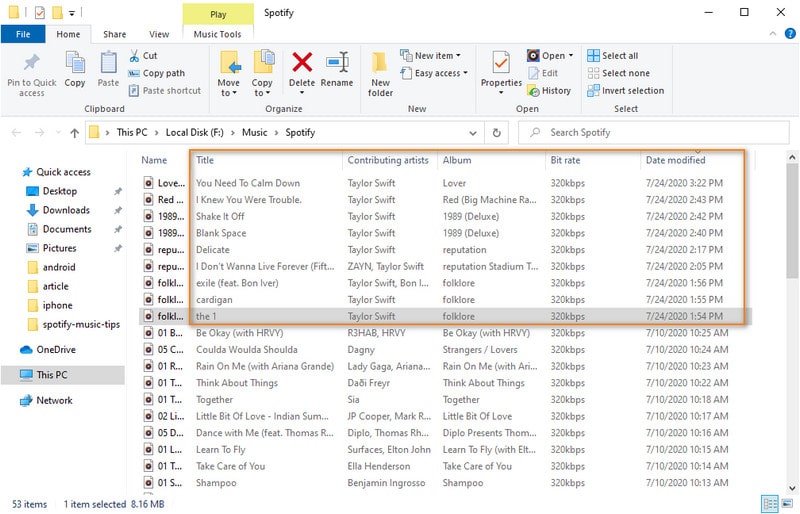
Task: Sort by Contributing artists column header
Action: pyautogui.click(x=388, y=160)
